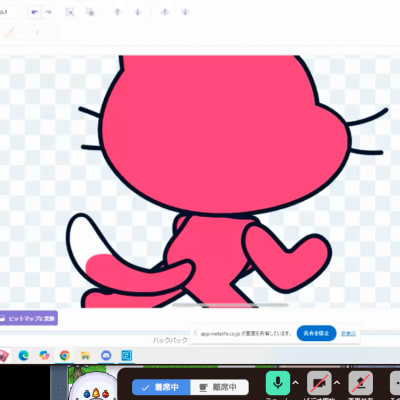The image size is (400, 400).
Task: Set status to 離席中
Action: [219, 387]
